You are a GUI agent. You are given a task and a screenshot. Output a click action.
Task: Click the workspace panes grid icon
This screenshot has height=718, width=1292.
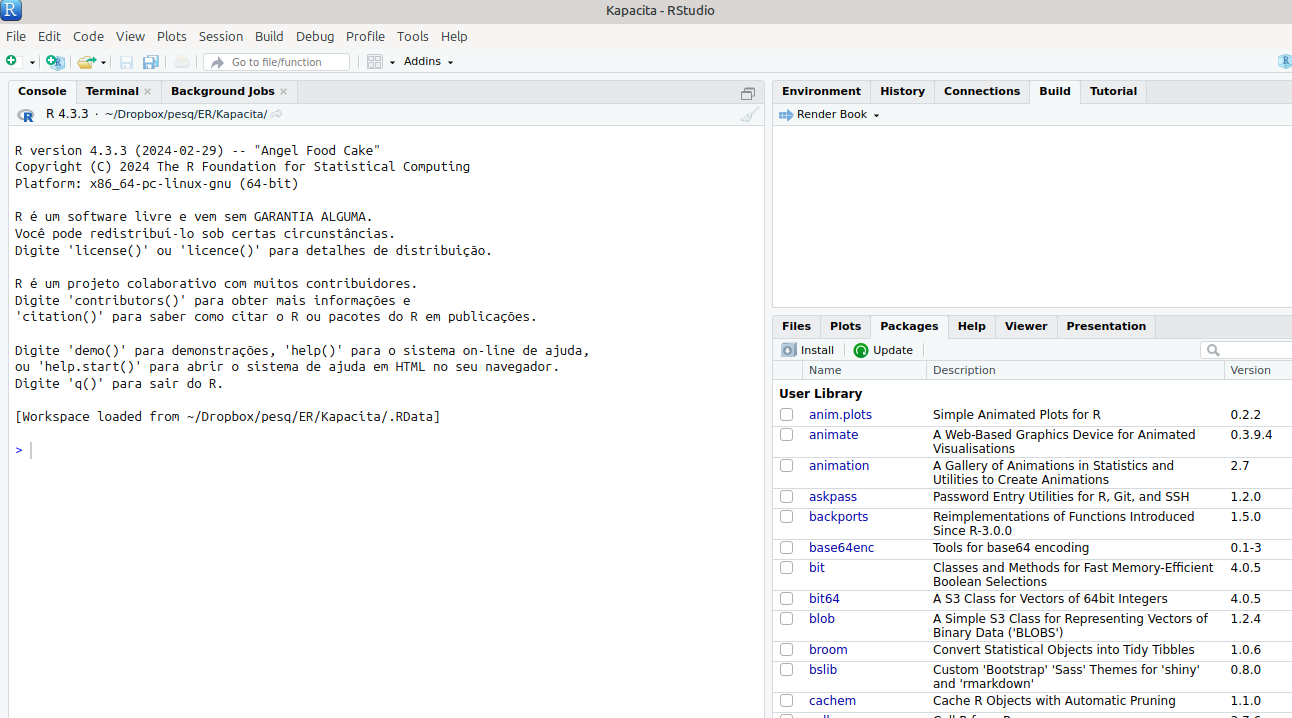375,62
